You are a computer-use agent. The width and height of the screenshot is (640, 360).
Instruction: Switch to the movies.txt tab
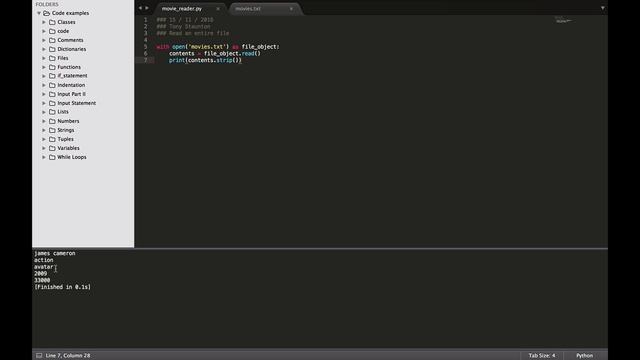(x=248, y=9)
